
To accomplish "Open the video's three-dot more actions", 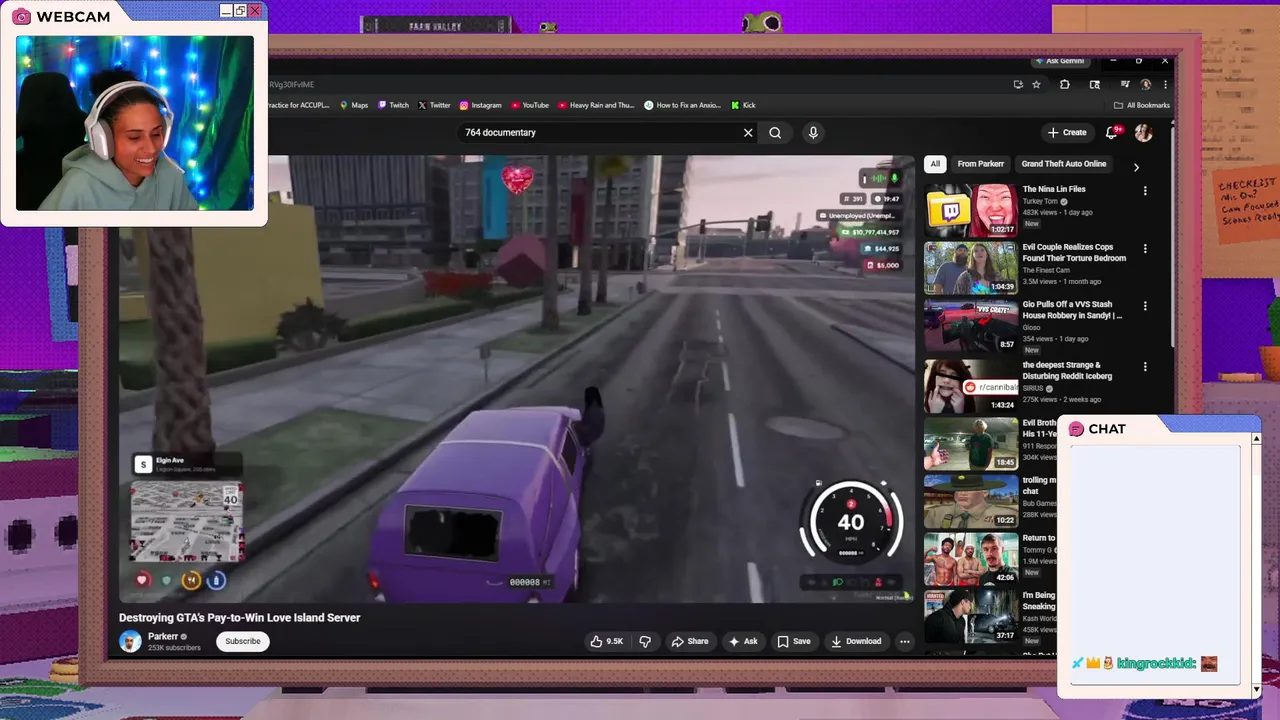I will pyautogui.click(x=904, y=641).
